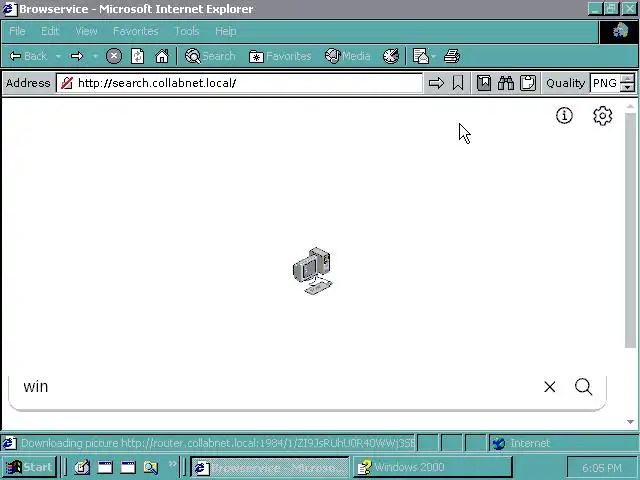Viewport: 640px width, 480px height.
Task: Open the Windows Start button
Action: coord(29,467)
